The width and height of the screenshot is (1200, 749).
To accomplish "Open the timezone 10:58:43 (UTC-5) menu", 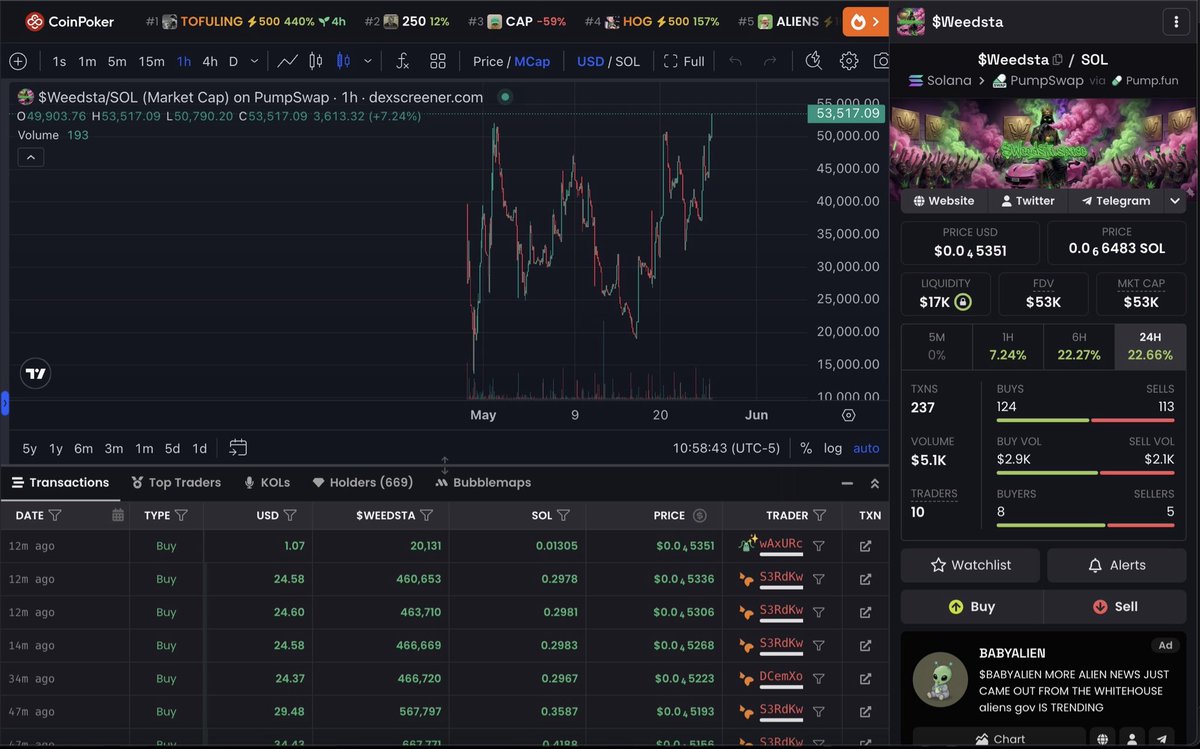I will point(726,448).
